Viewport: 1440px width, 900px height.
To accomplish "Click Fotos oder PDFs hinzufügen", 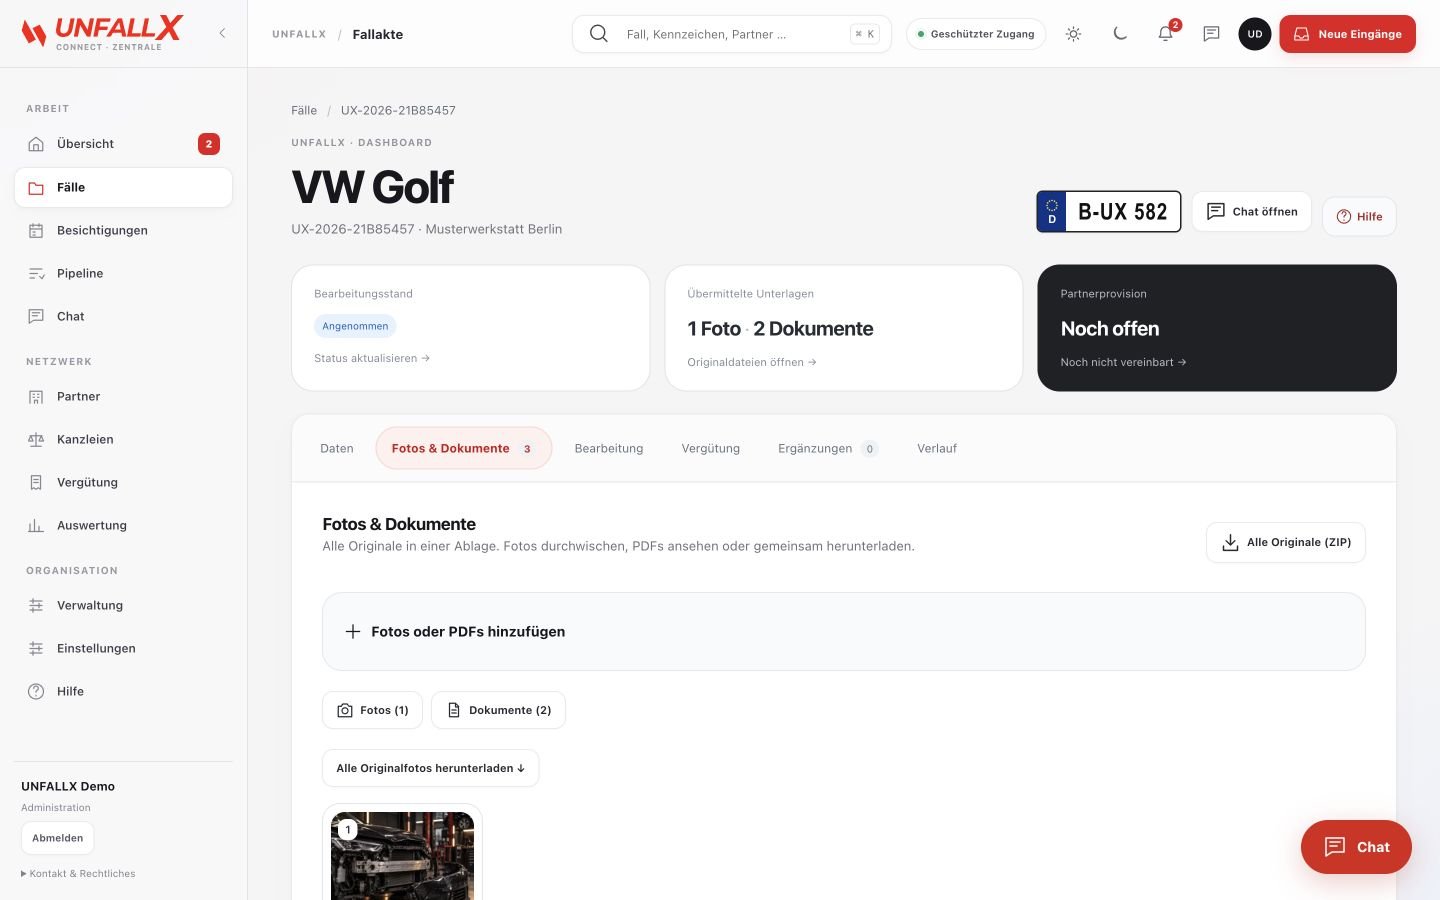I will (x=844, y=632).
